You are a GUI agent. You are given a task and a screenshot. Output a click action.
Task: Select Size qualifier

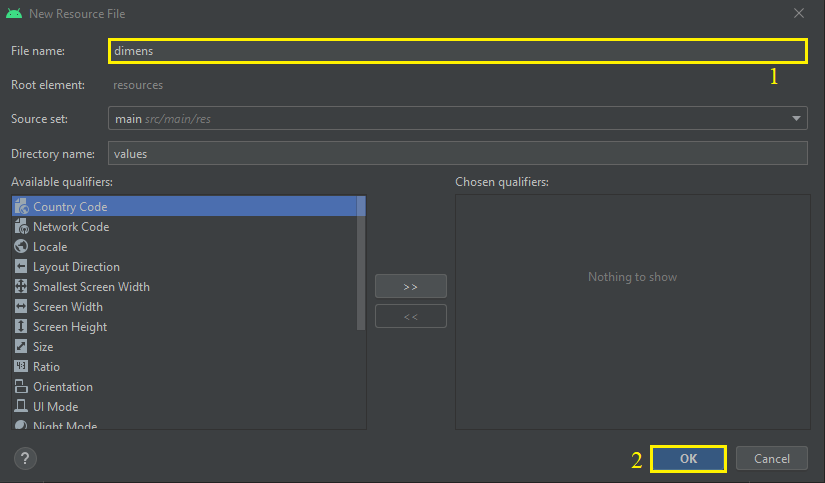[x=184, y=346]
